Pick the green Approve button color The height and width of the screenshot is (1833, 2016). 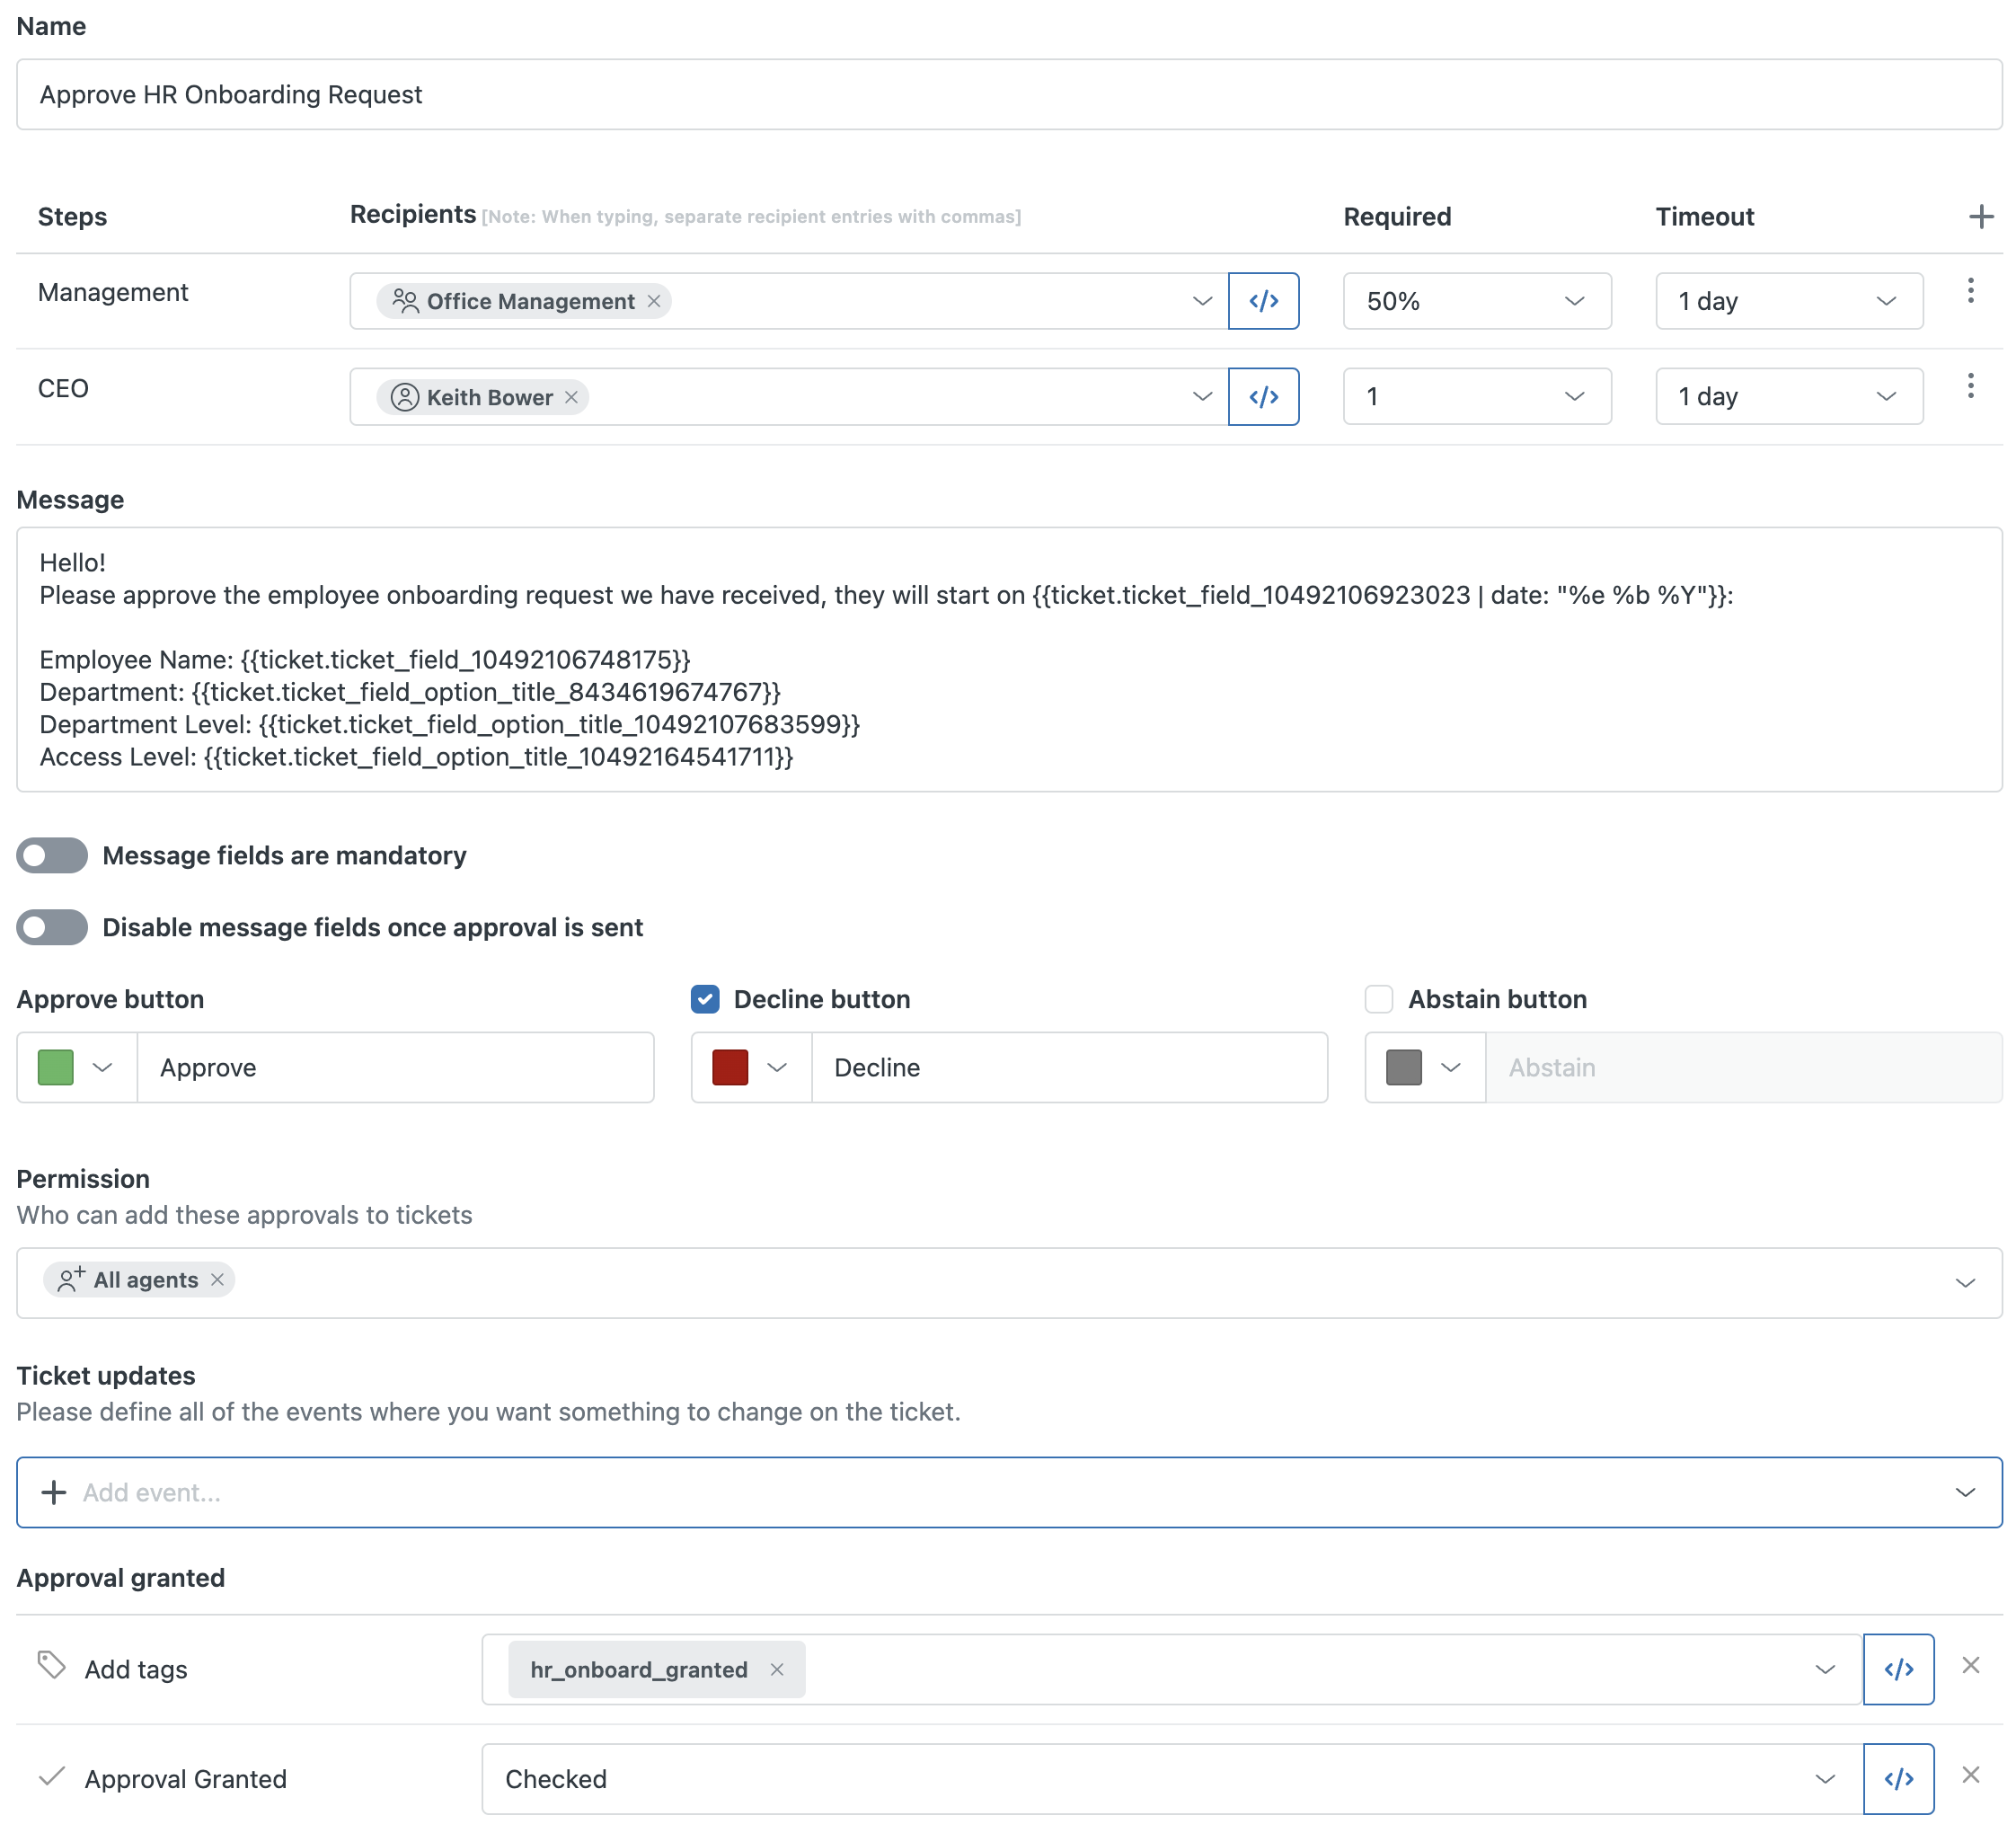[x=76, y=1068]
